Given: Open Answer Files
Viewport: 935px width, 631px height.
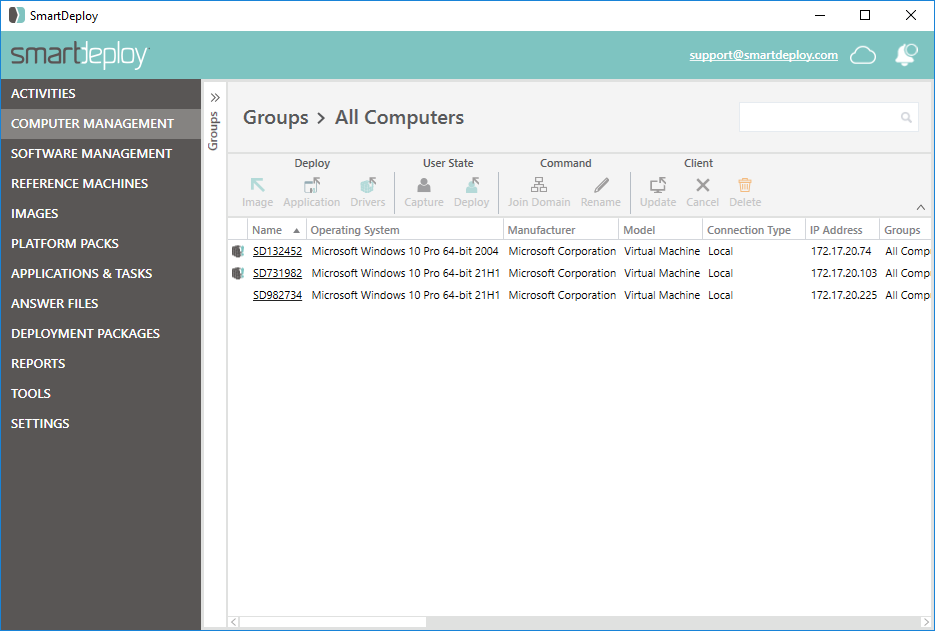Looking at the screenshot, I should [x=101, y=304].
